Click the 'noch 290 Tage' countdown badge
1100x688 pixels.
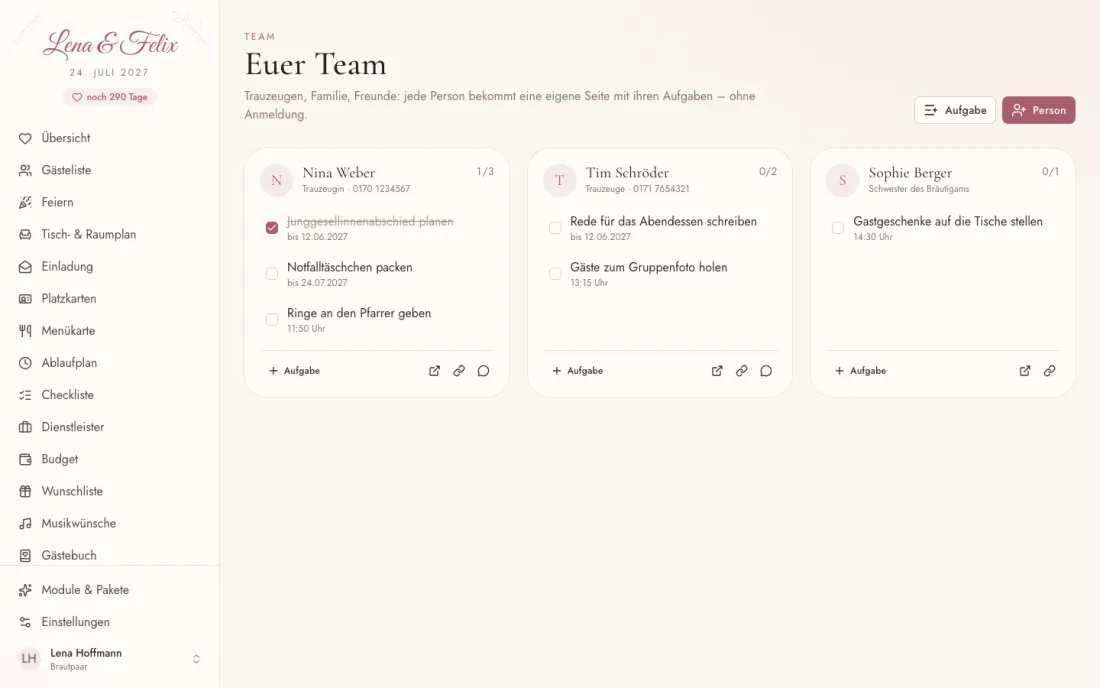110,97
